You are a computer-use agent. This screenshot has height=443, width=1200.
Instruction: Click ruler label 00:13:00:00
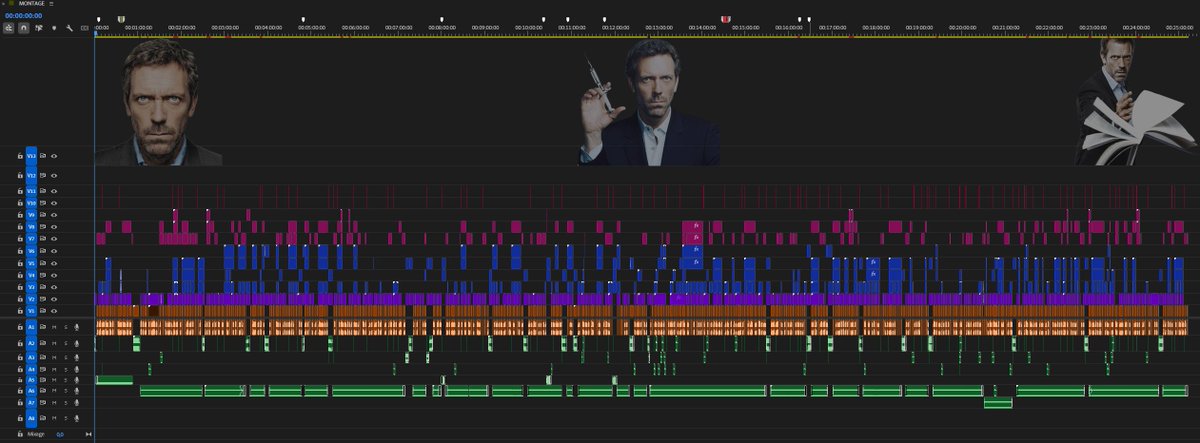pos(658,28)
